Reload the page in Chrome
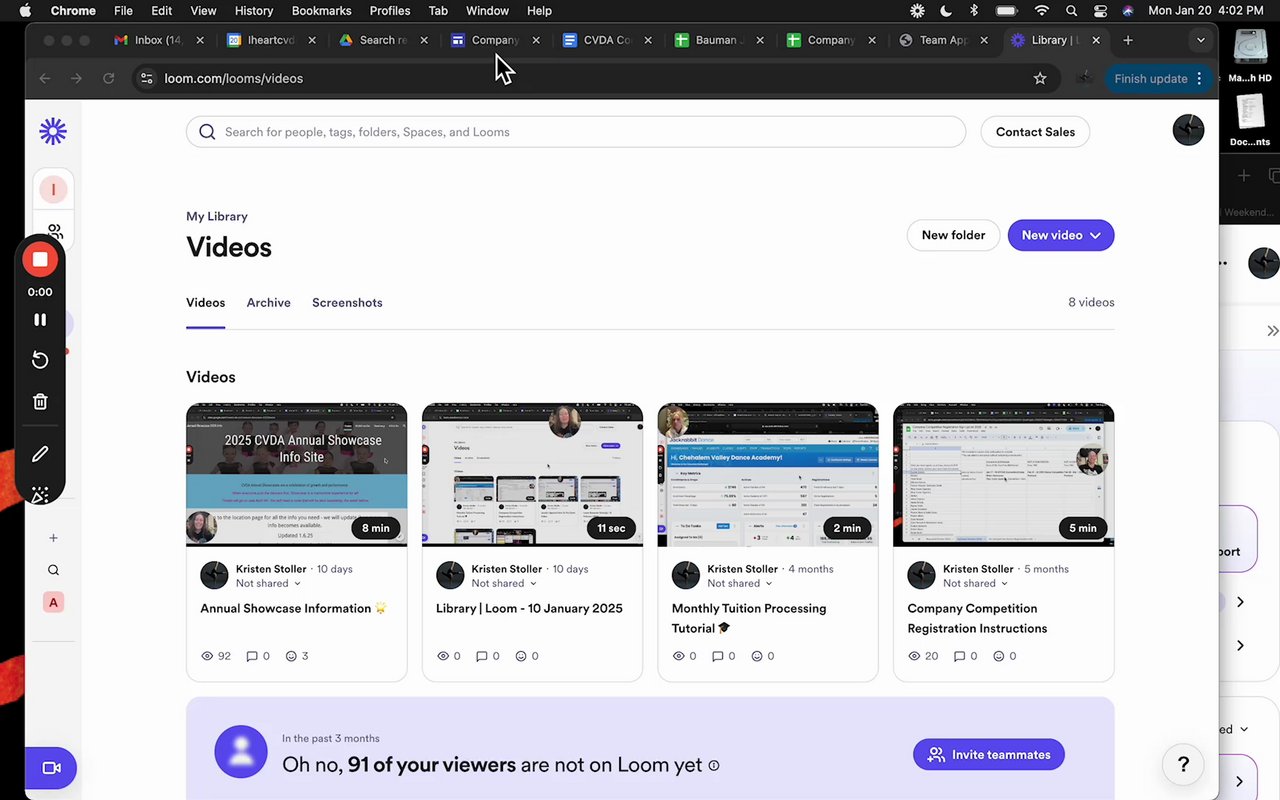Screen dimensions: 1280x800 pyautogui.click(x=108, y=78)
